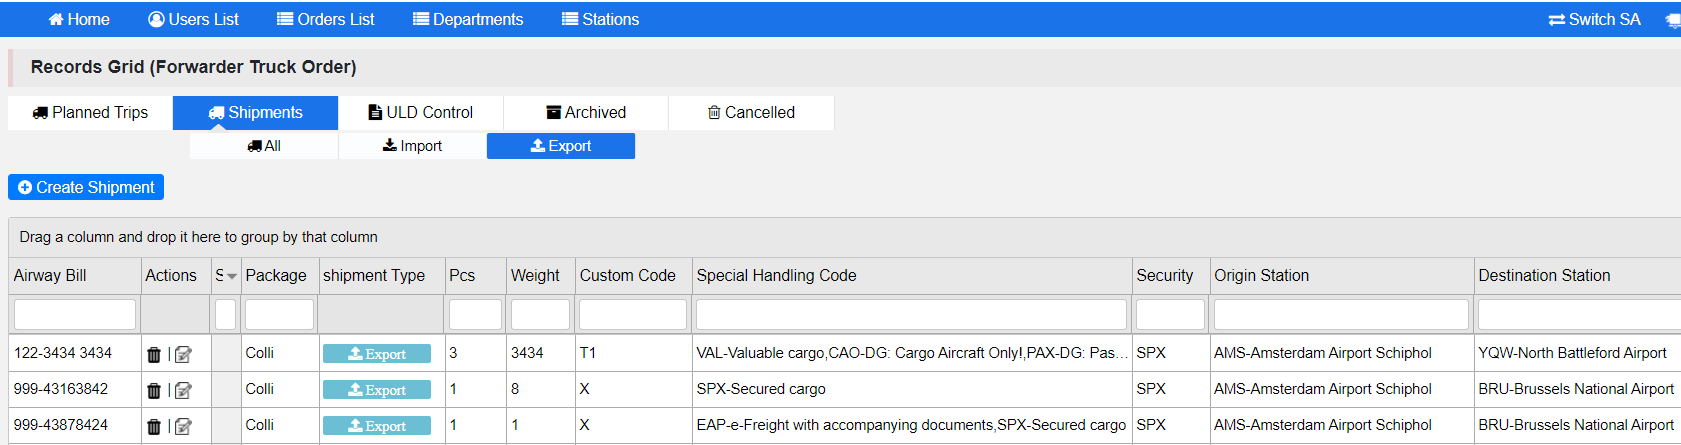The height and width of the screenshot is (445, 1681).
Task: Delete shipment 122-3434 3434 with trash icon
Action: 154,354
